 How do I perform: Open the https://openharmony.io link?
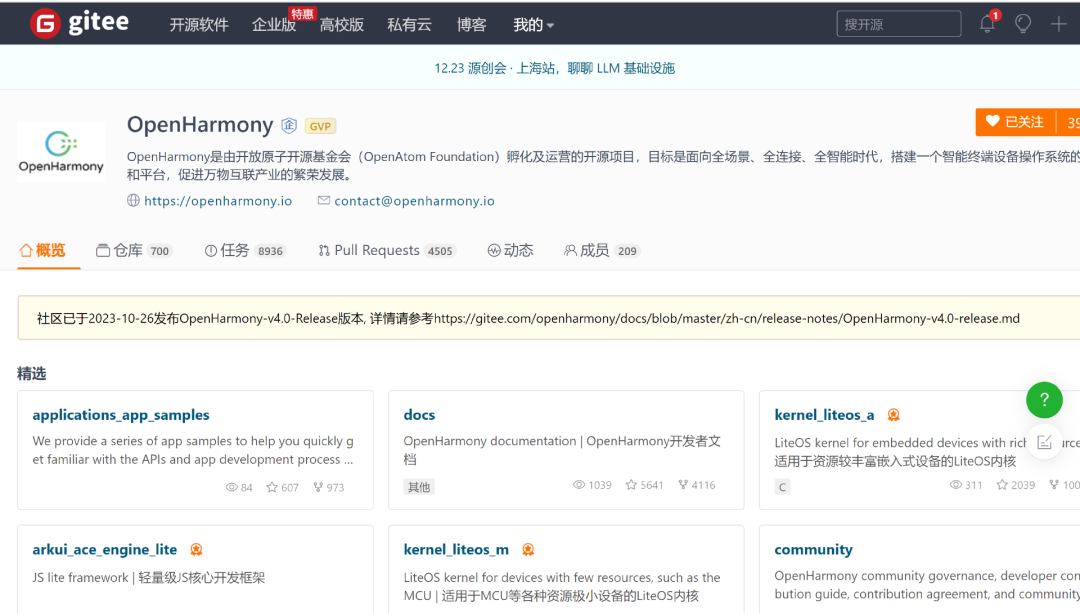tap(218, 200)
